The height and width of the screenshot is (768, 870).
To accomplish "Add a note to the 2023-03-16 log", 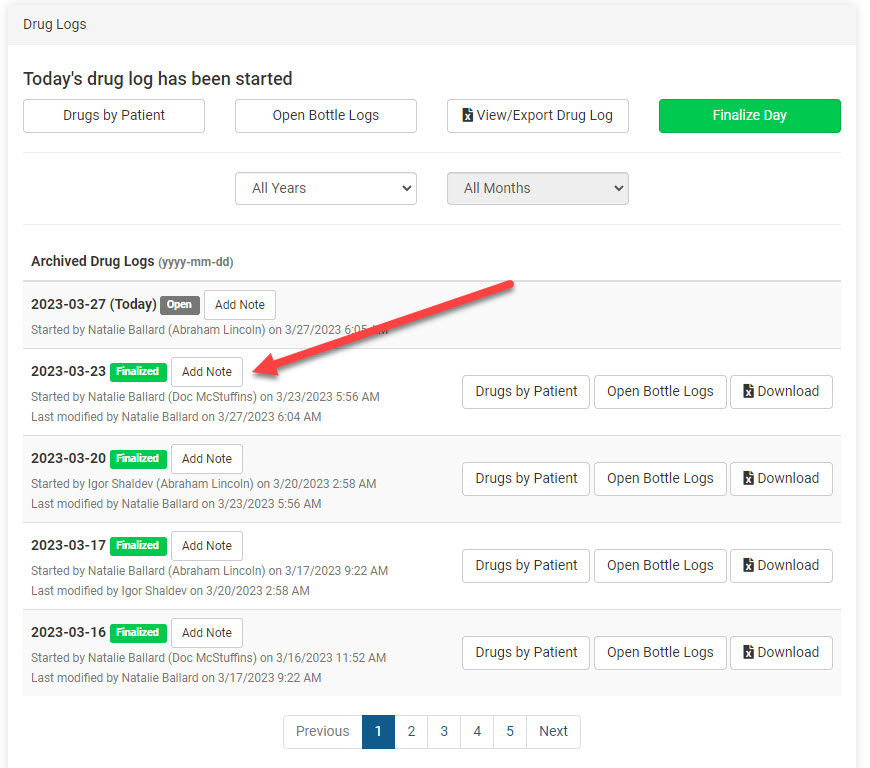I will tap(207, 633).
